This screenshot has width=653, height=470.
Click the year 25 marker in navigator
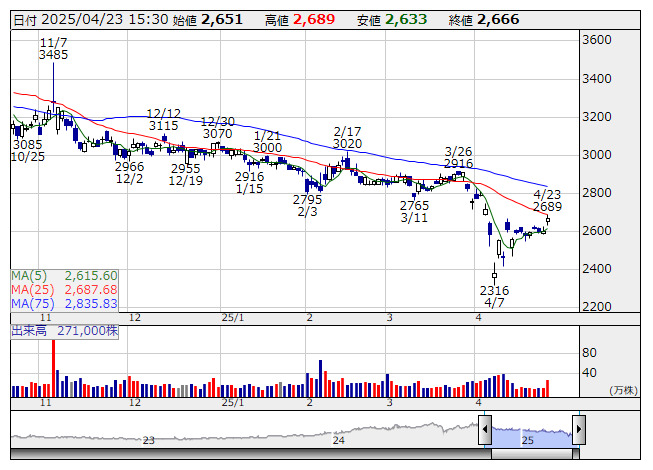528,440
